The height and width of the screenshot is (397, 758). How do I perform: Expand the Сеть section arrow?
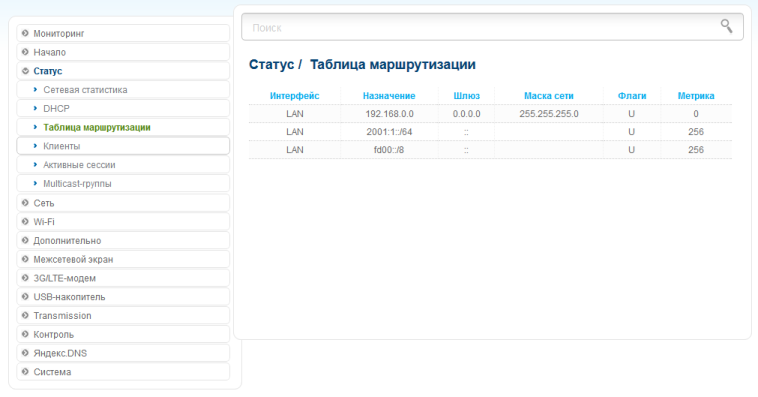[25, 203]
